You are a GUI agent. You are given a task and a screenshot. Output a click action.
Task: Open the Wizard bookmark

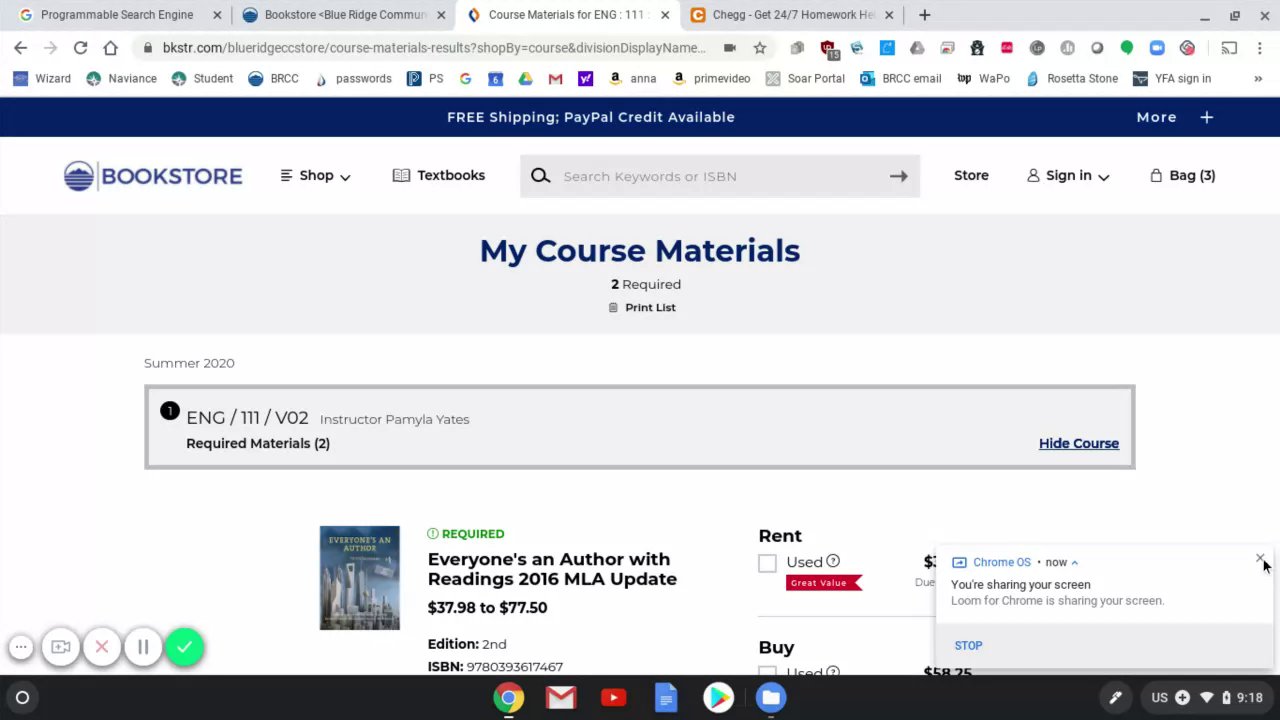[42, 78]
